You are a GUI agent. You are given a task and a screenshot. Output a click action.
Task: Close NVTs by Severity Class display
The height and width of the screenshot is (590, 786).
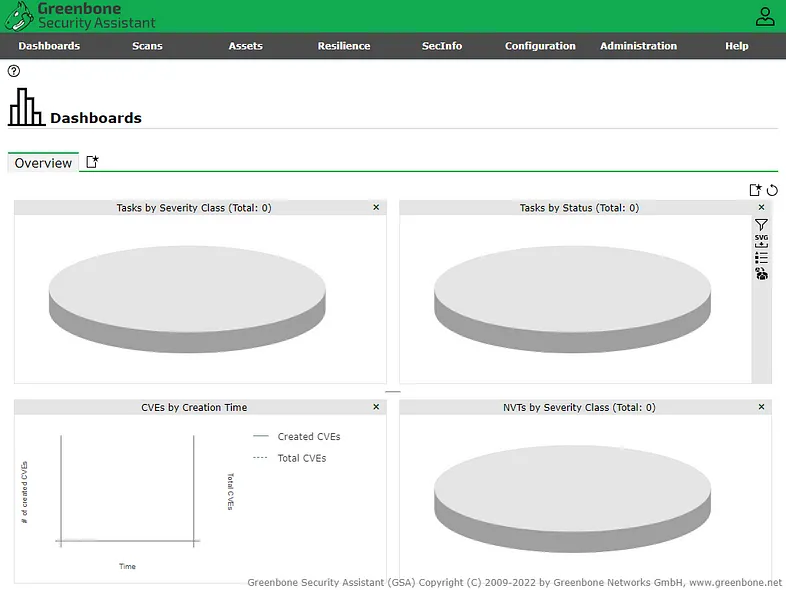click(x=761, y=407)
